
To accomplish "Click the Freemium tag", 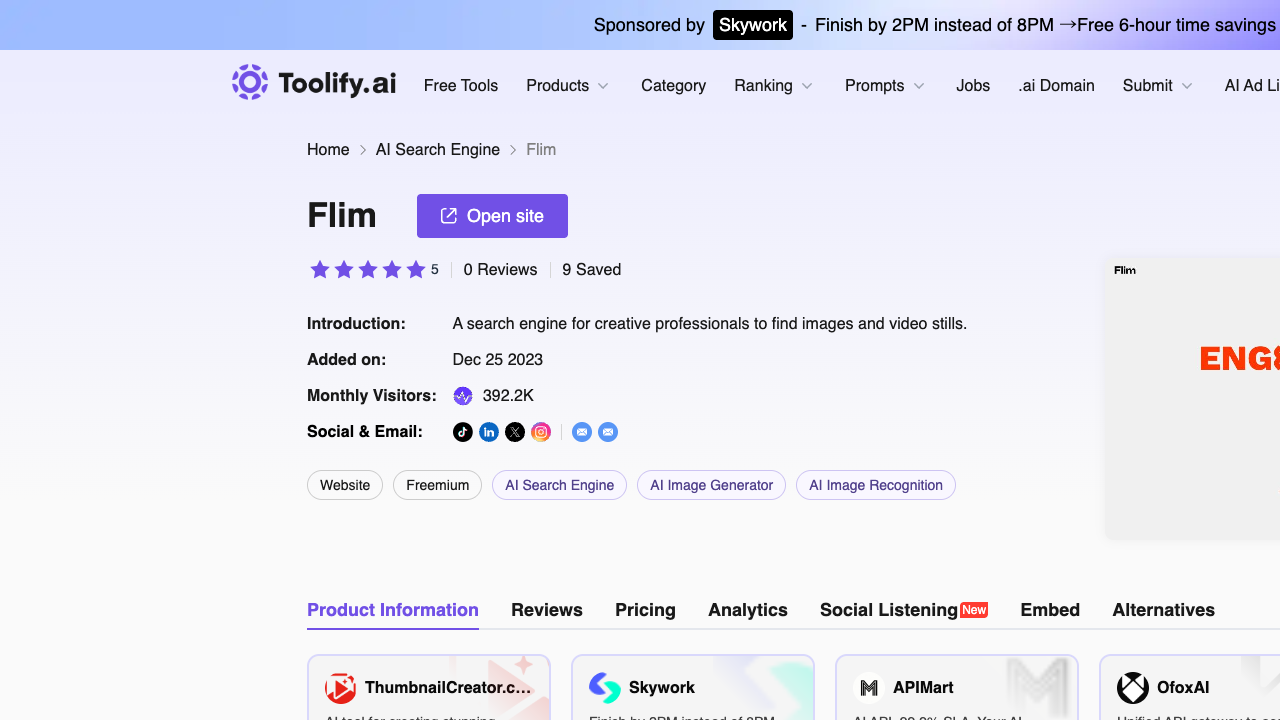I will [437, 485].
